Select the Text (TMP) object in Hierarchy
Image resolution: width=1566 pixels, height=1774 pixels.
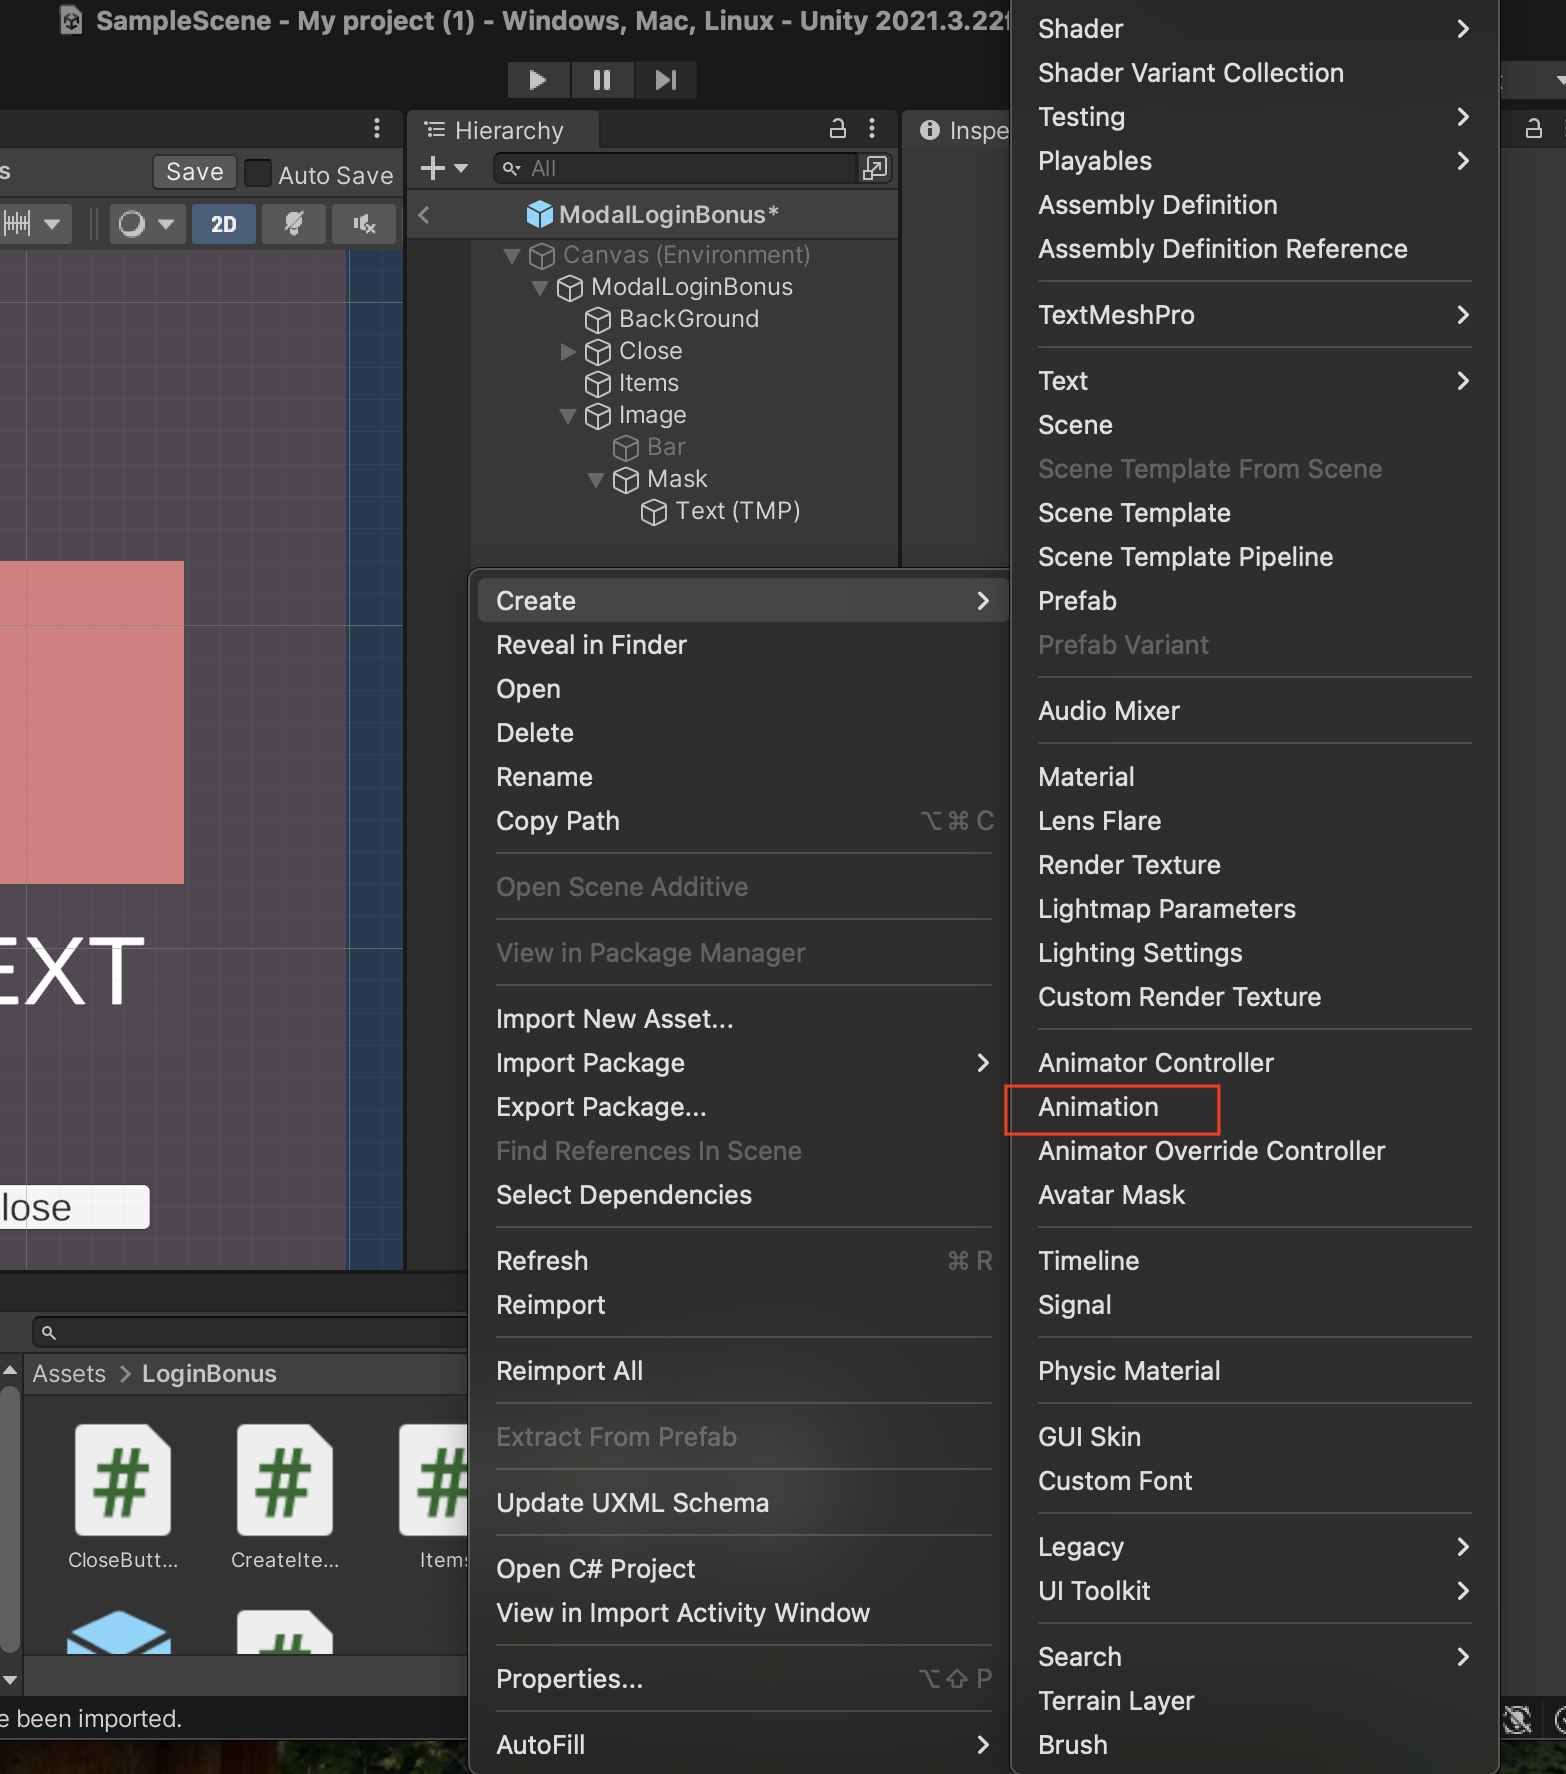pyautogui.click(x=737, y=511)
